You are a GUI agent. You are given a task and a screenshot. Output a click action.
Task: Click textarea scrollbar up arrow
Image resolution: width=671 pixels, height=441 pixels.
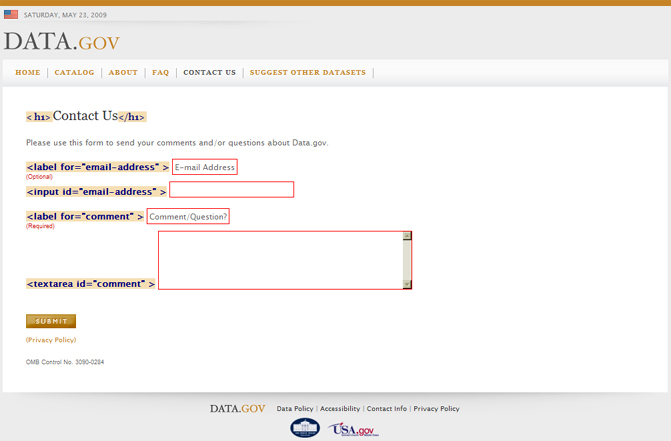click(x=407, y=236)
